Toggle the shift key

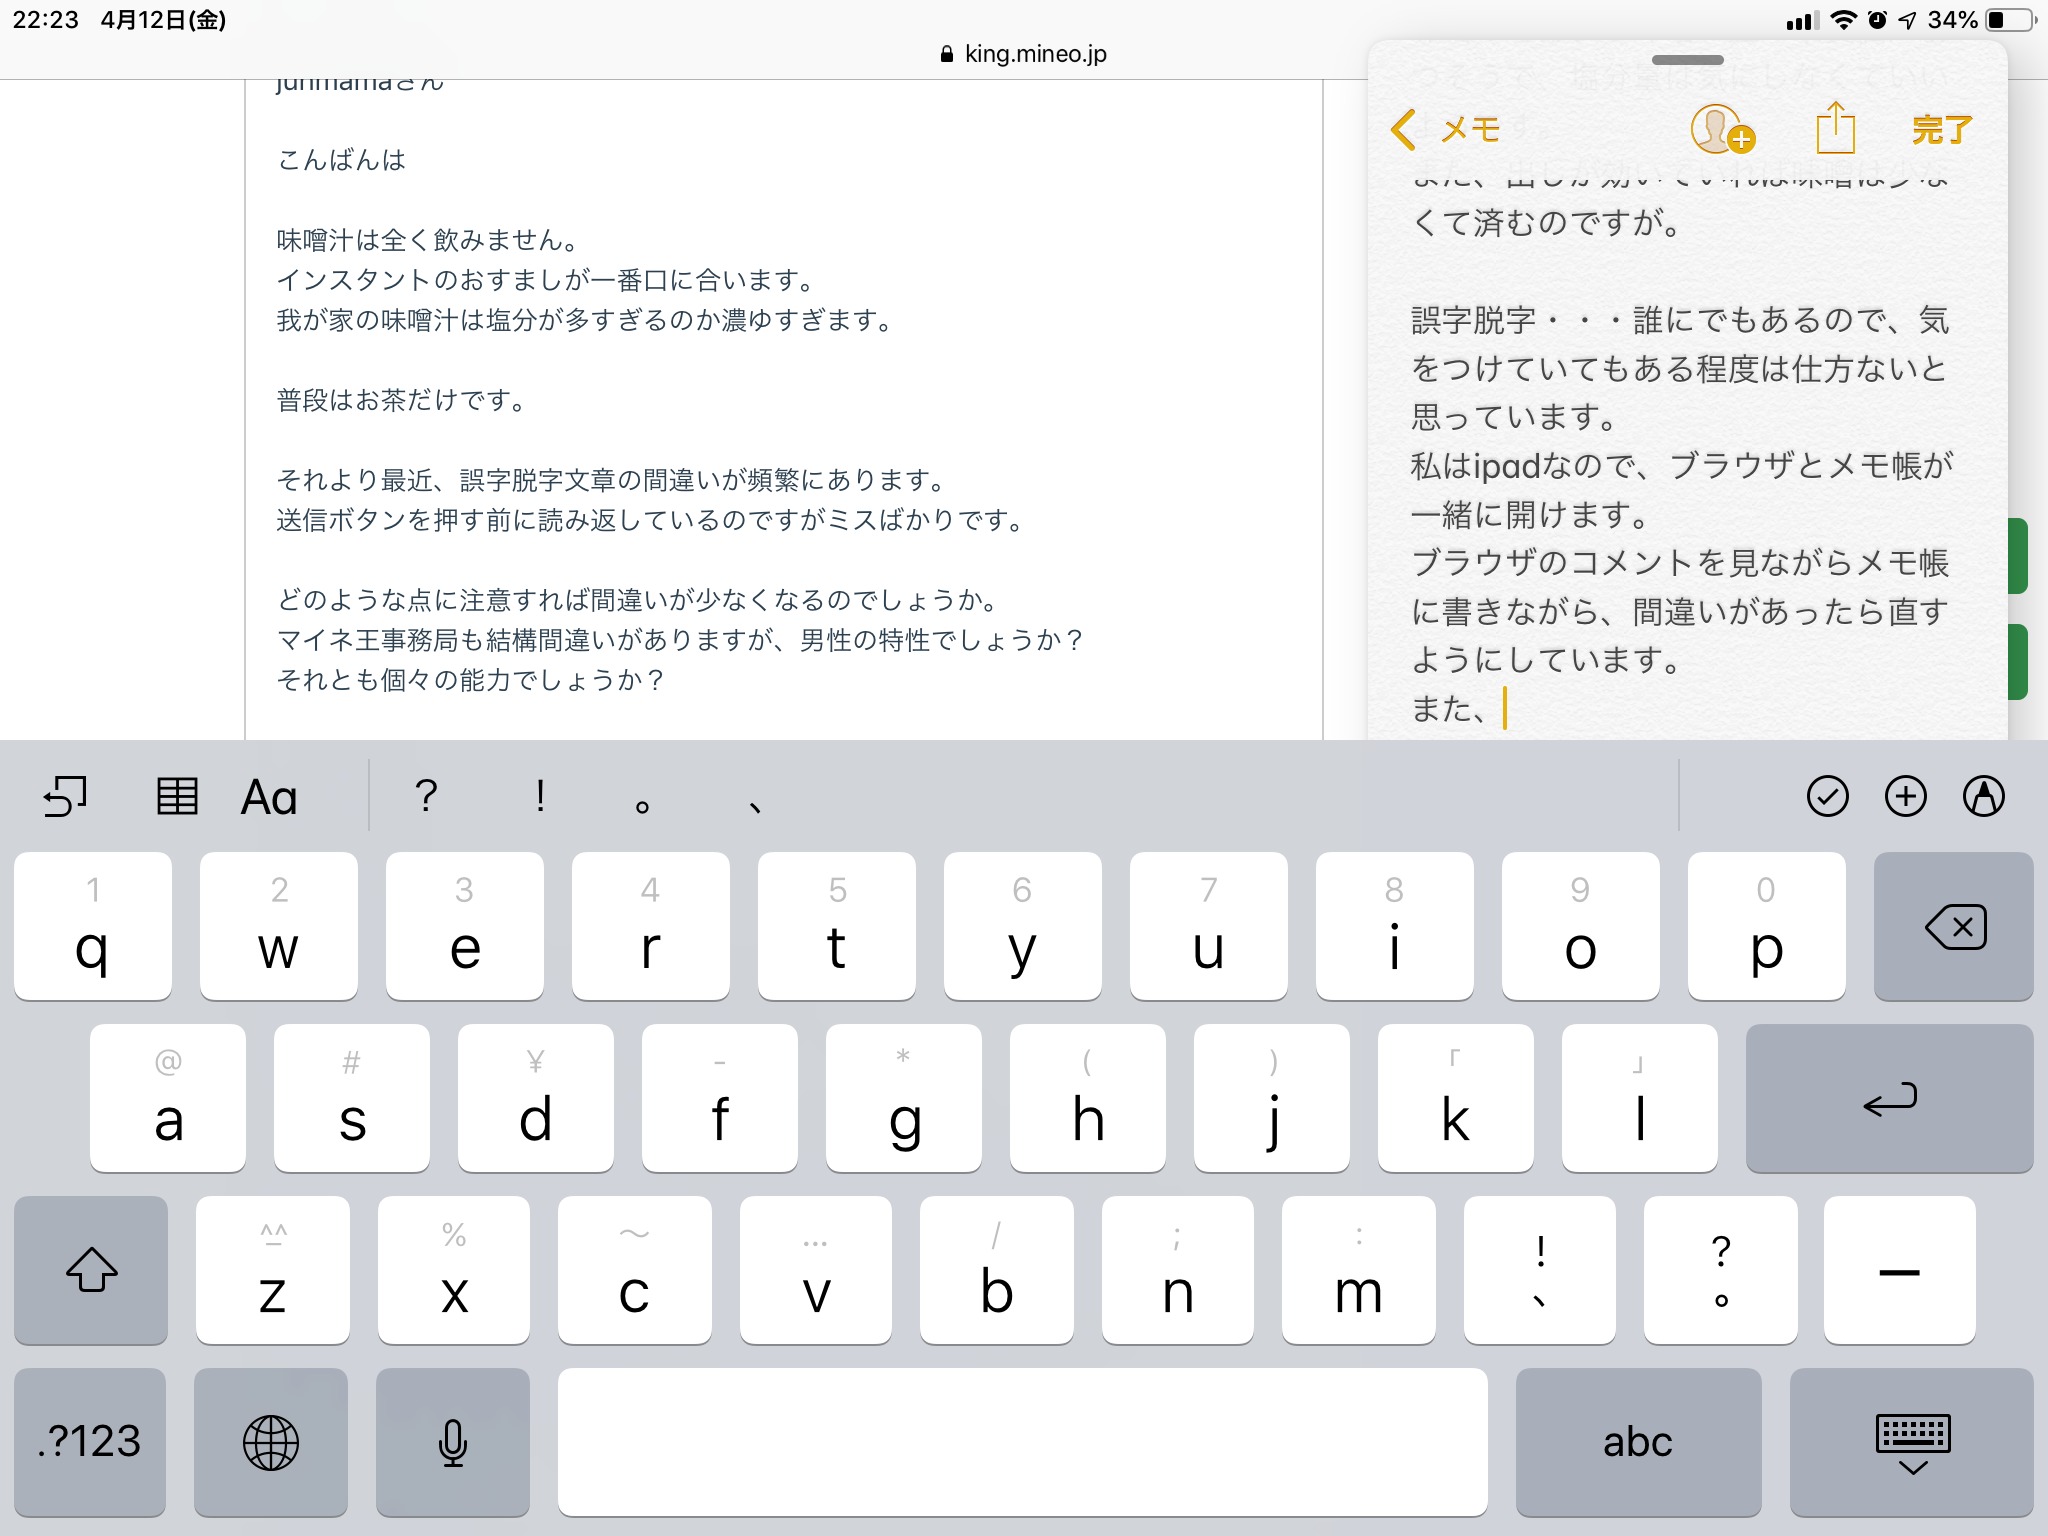[x=91, y=1270]
